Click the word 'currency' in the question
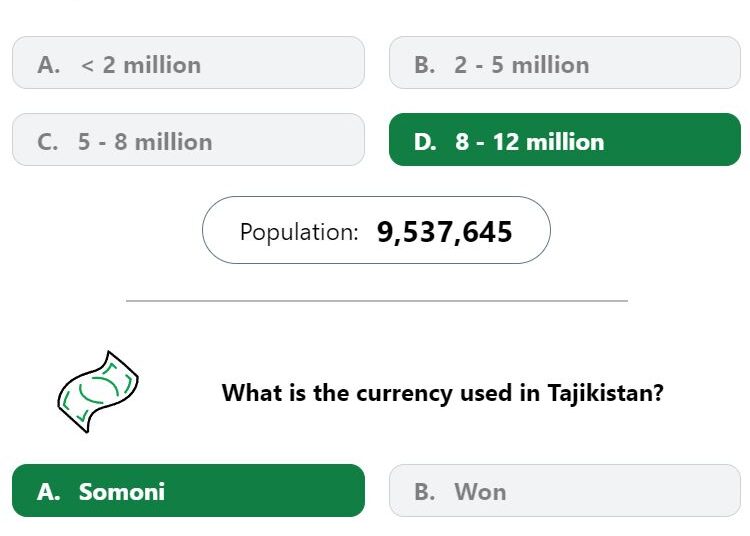 coord(404,395)
